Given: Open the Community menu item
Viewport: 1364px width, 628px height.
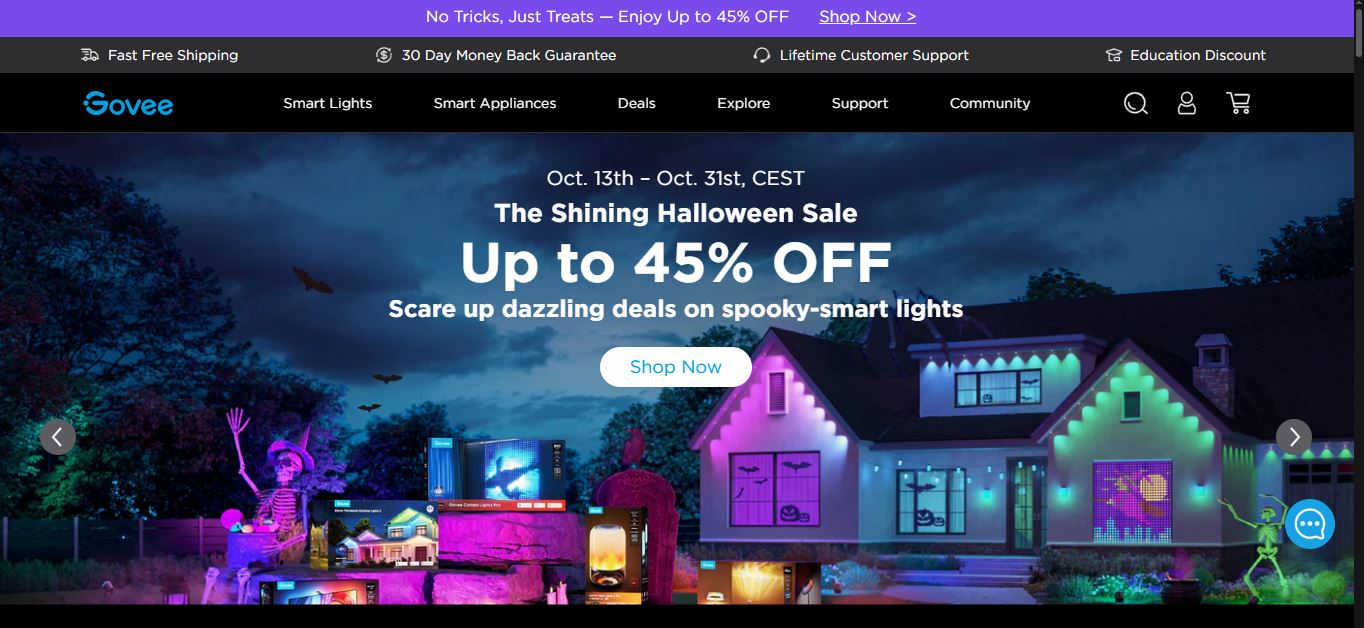Looking at the screenshot, I should (990, 103).
